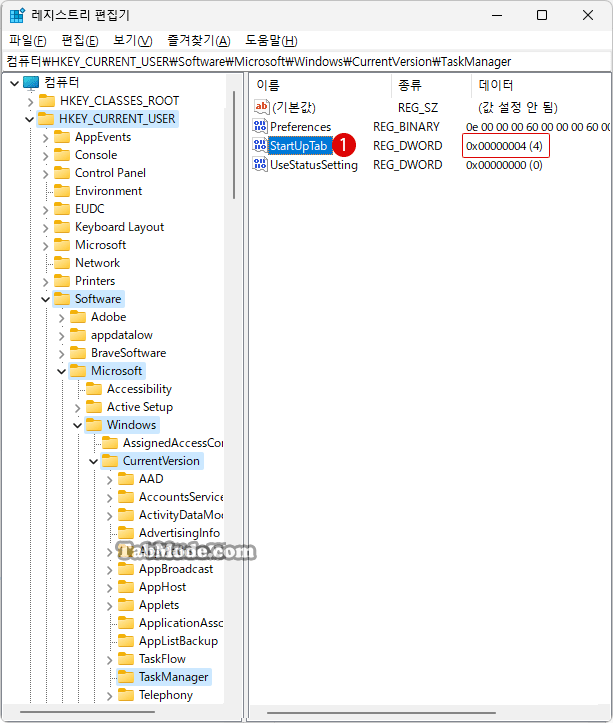
Task: Open the 편집(E) menu
Action: [x=80, y=41]
